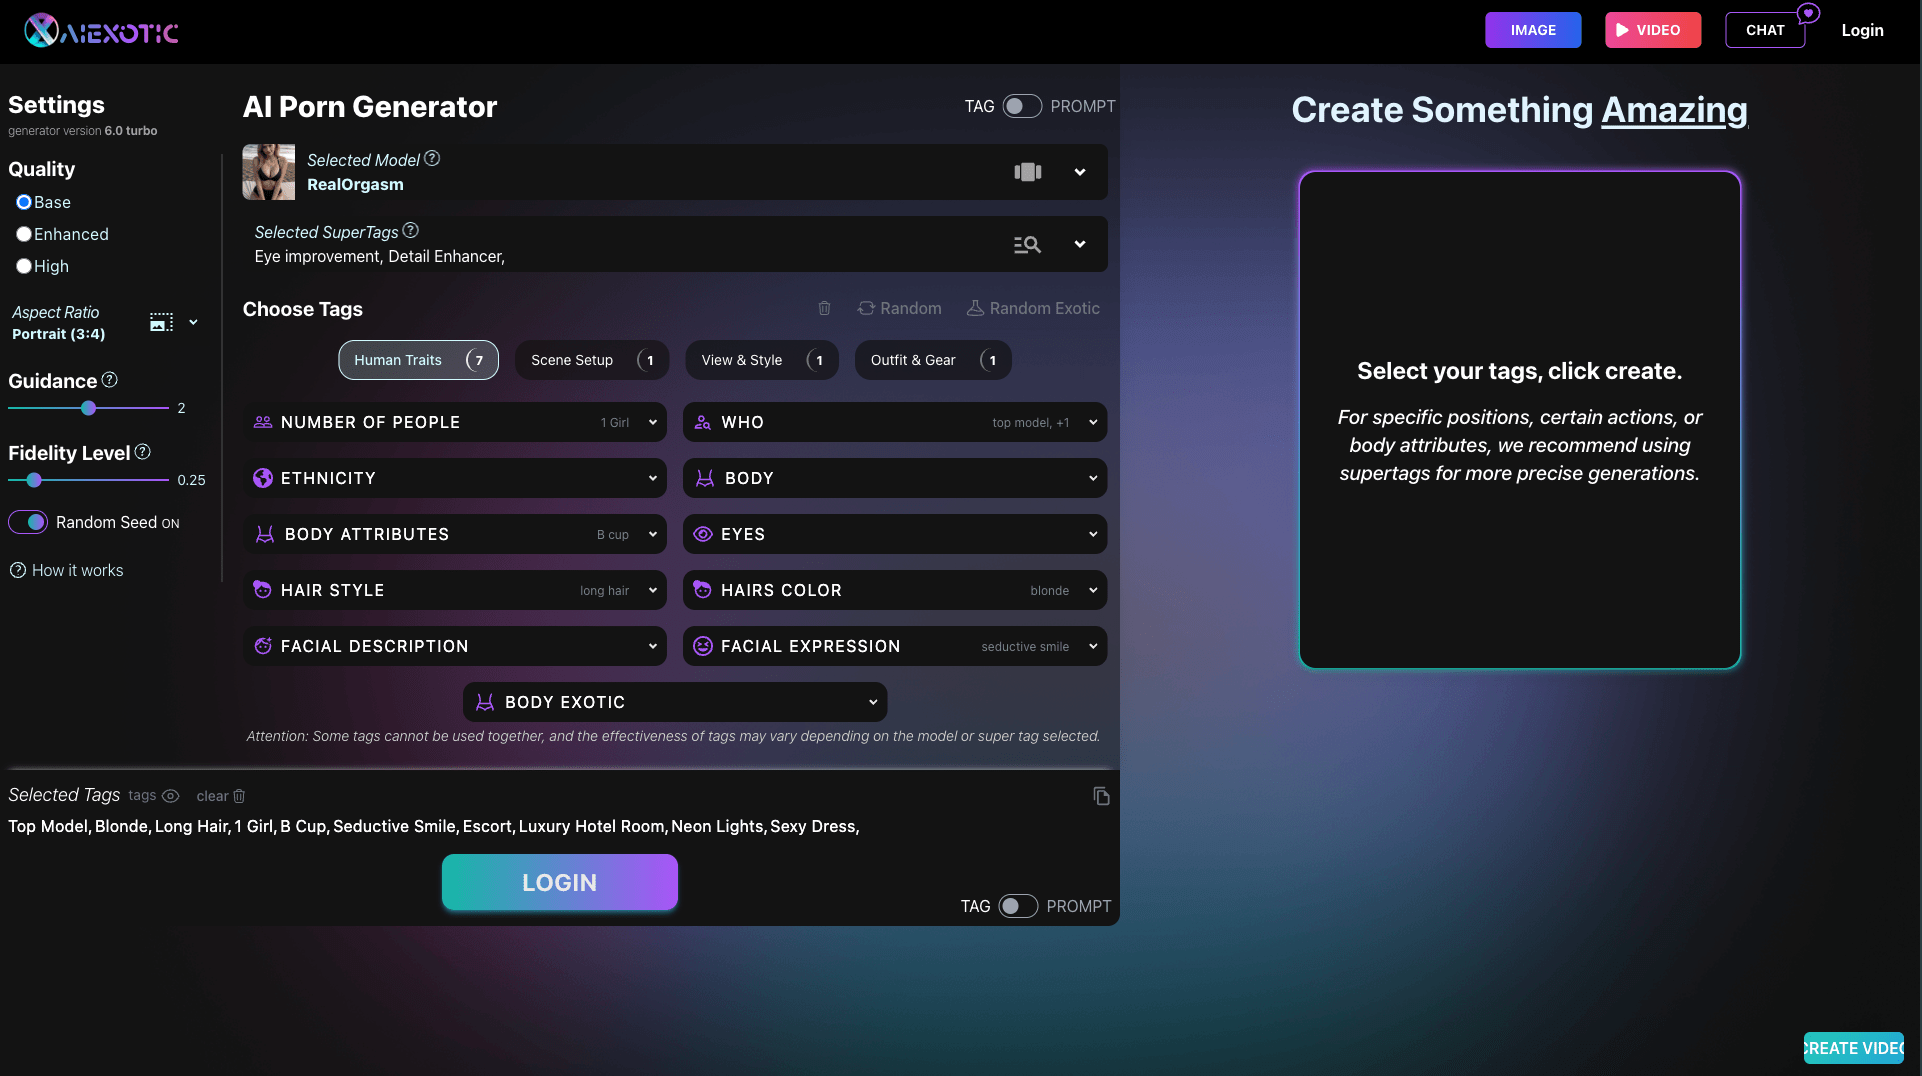Expand the Selected SuperTags chevron
Image resolution: width=1922 pixels, height=1076 pixels.
(x=1080, y=244)
